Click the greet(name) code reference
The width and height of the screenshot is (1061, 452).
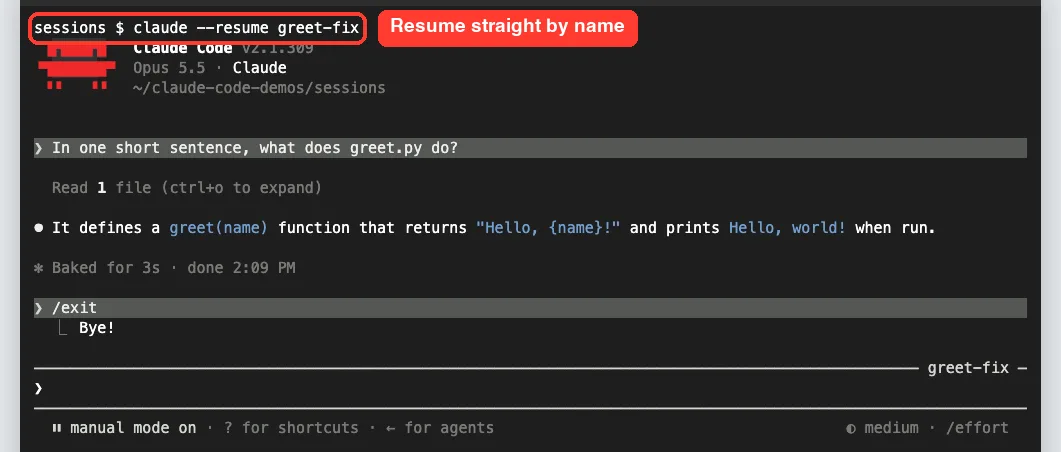219,228
